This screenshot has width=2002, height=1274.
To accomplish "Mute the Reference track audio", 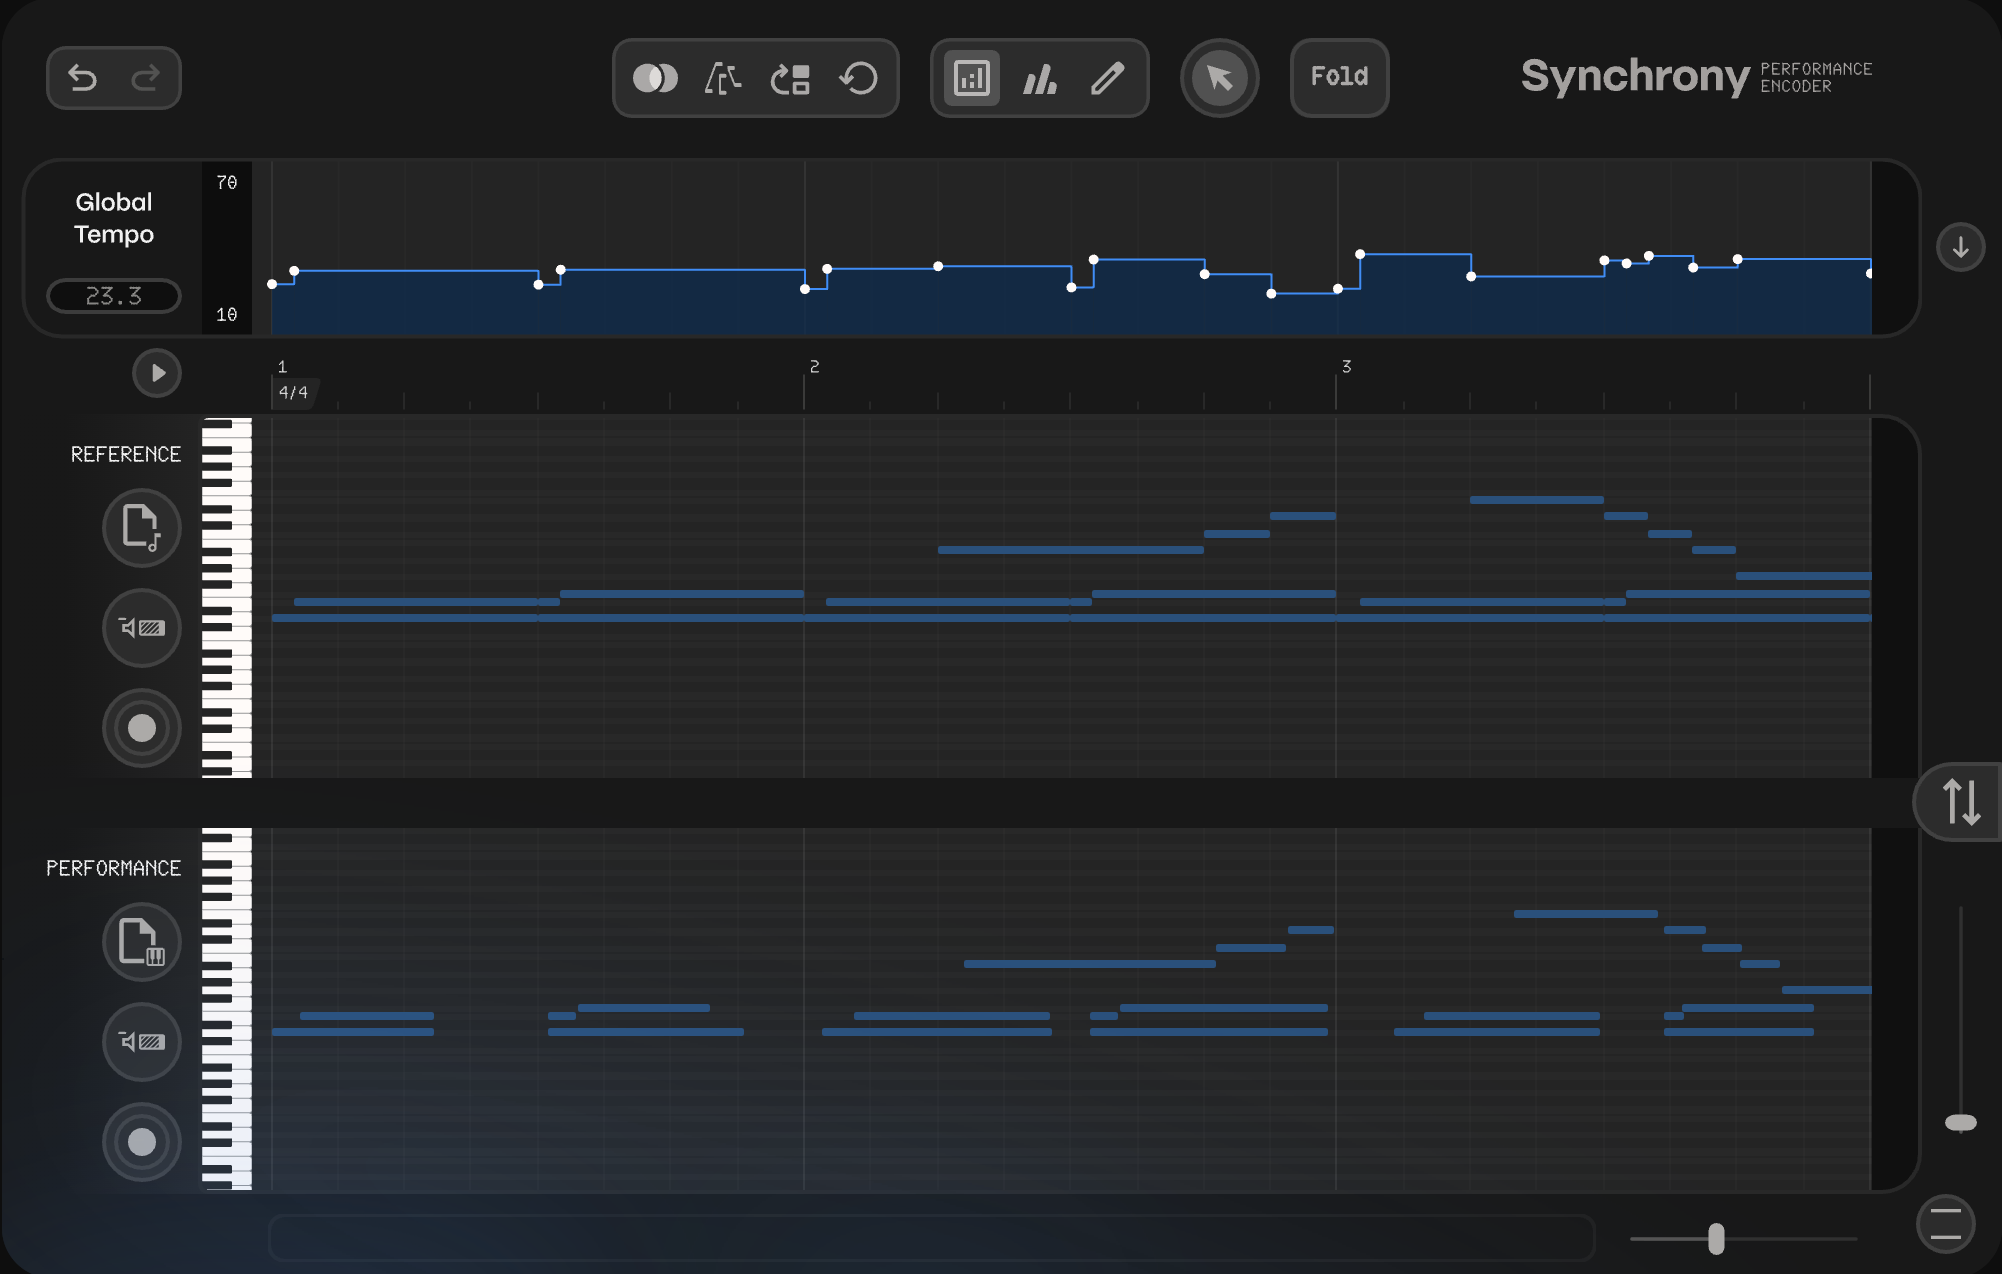I will tap(141, 627).
